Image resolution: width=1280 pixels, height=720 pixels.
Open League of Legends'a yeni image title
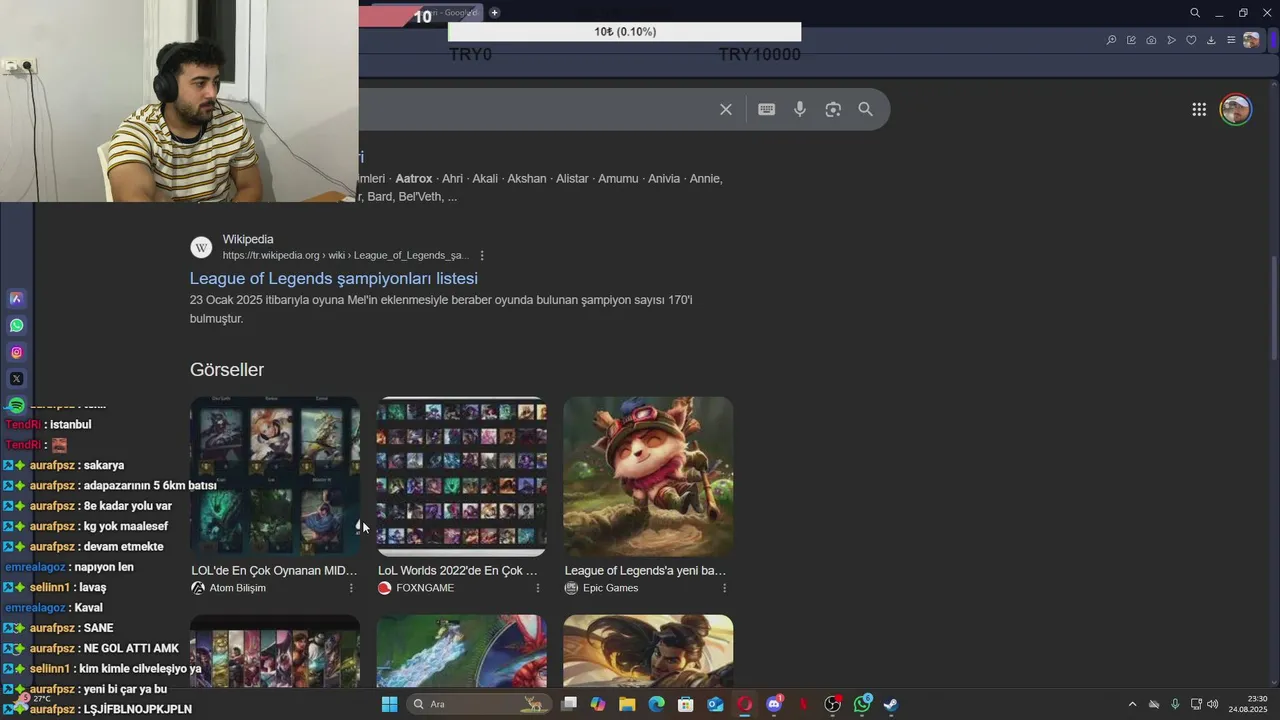click(x=645, y=571)
